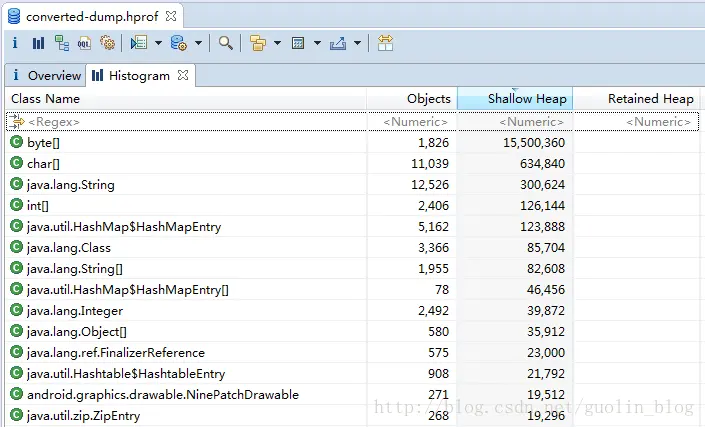Screen dimensions: 705x427
Task: Select the android.graphics.drawable.NinePatchDrawable row
Action: pos(352,395)
